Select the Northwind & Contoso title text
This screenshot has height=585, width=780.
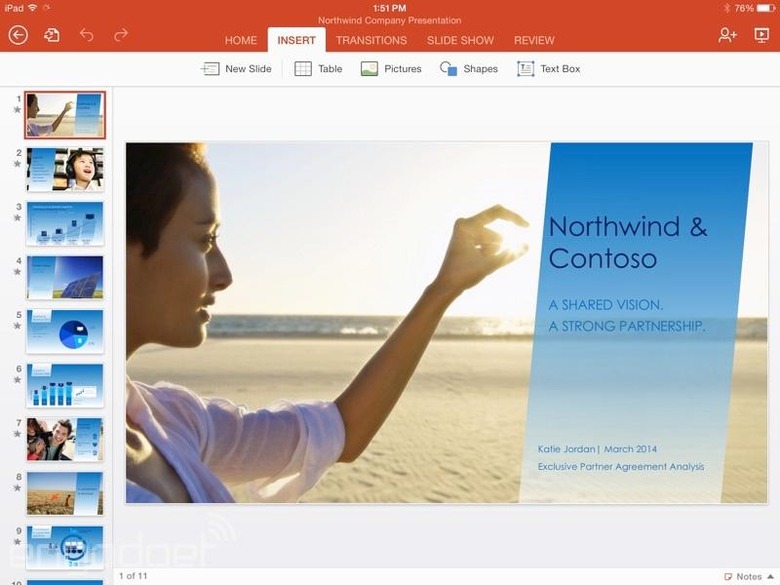[x=627, y=242]
